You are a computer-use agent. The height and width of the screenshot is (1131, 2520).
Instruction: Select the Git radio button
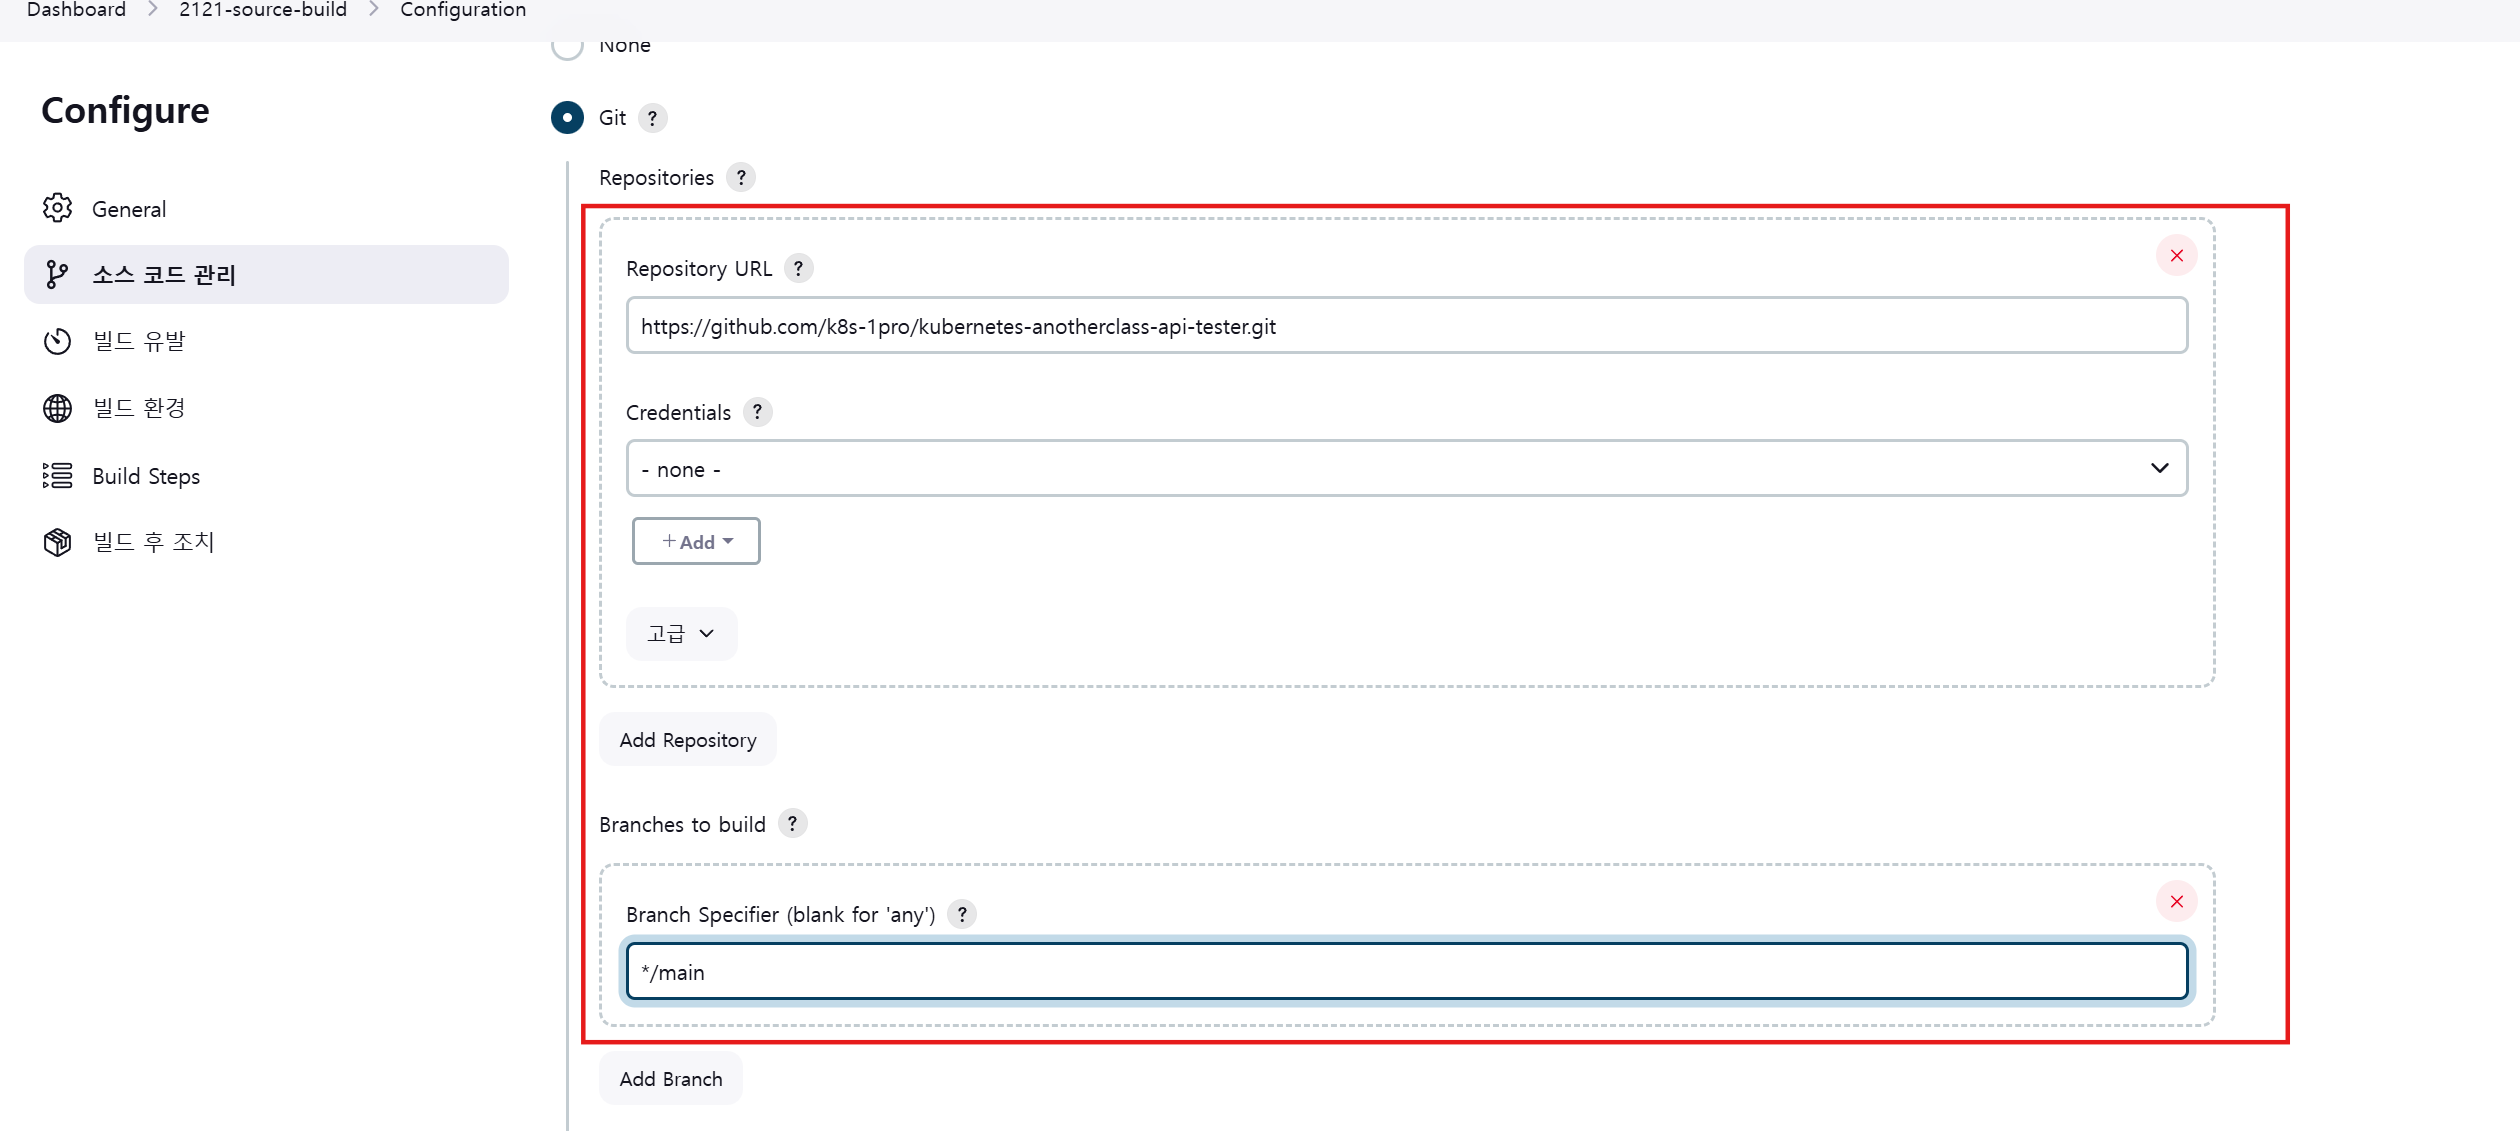click(567, 118)
